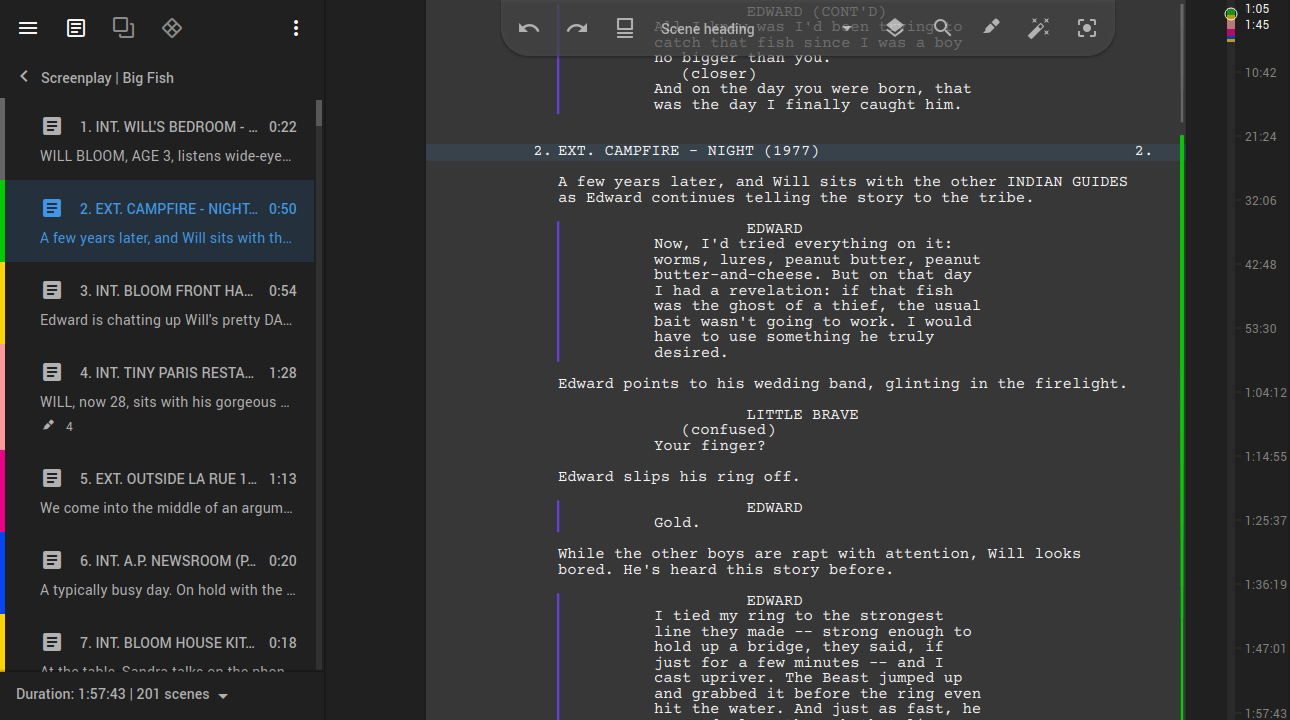
Task: Click scene 3 summary "Edward is chatting up Will's pretty"
Action: tap(166, 320)
